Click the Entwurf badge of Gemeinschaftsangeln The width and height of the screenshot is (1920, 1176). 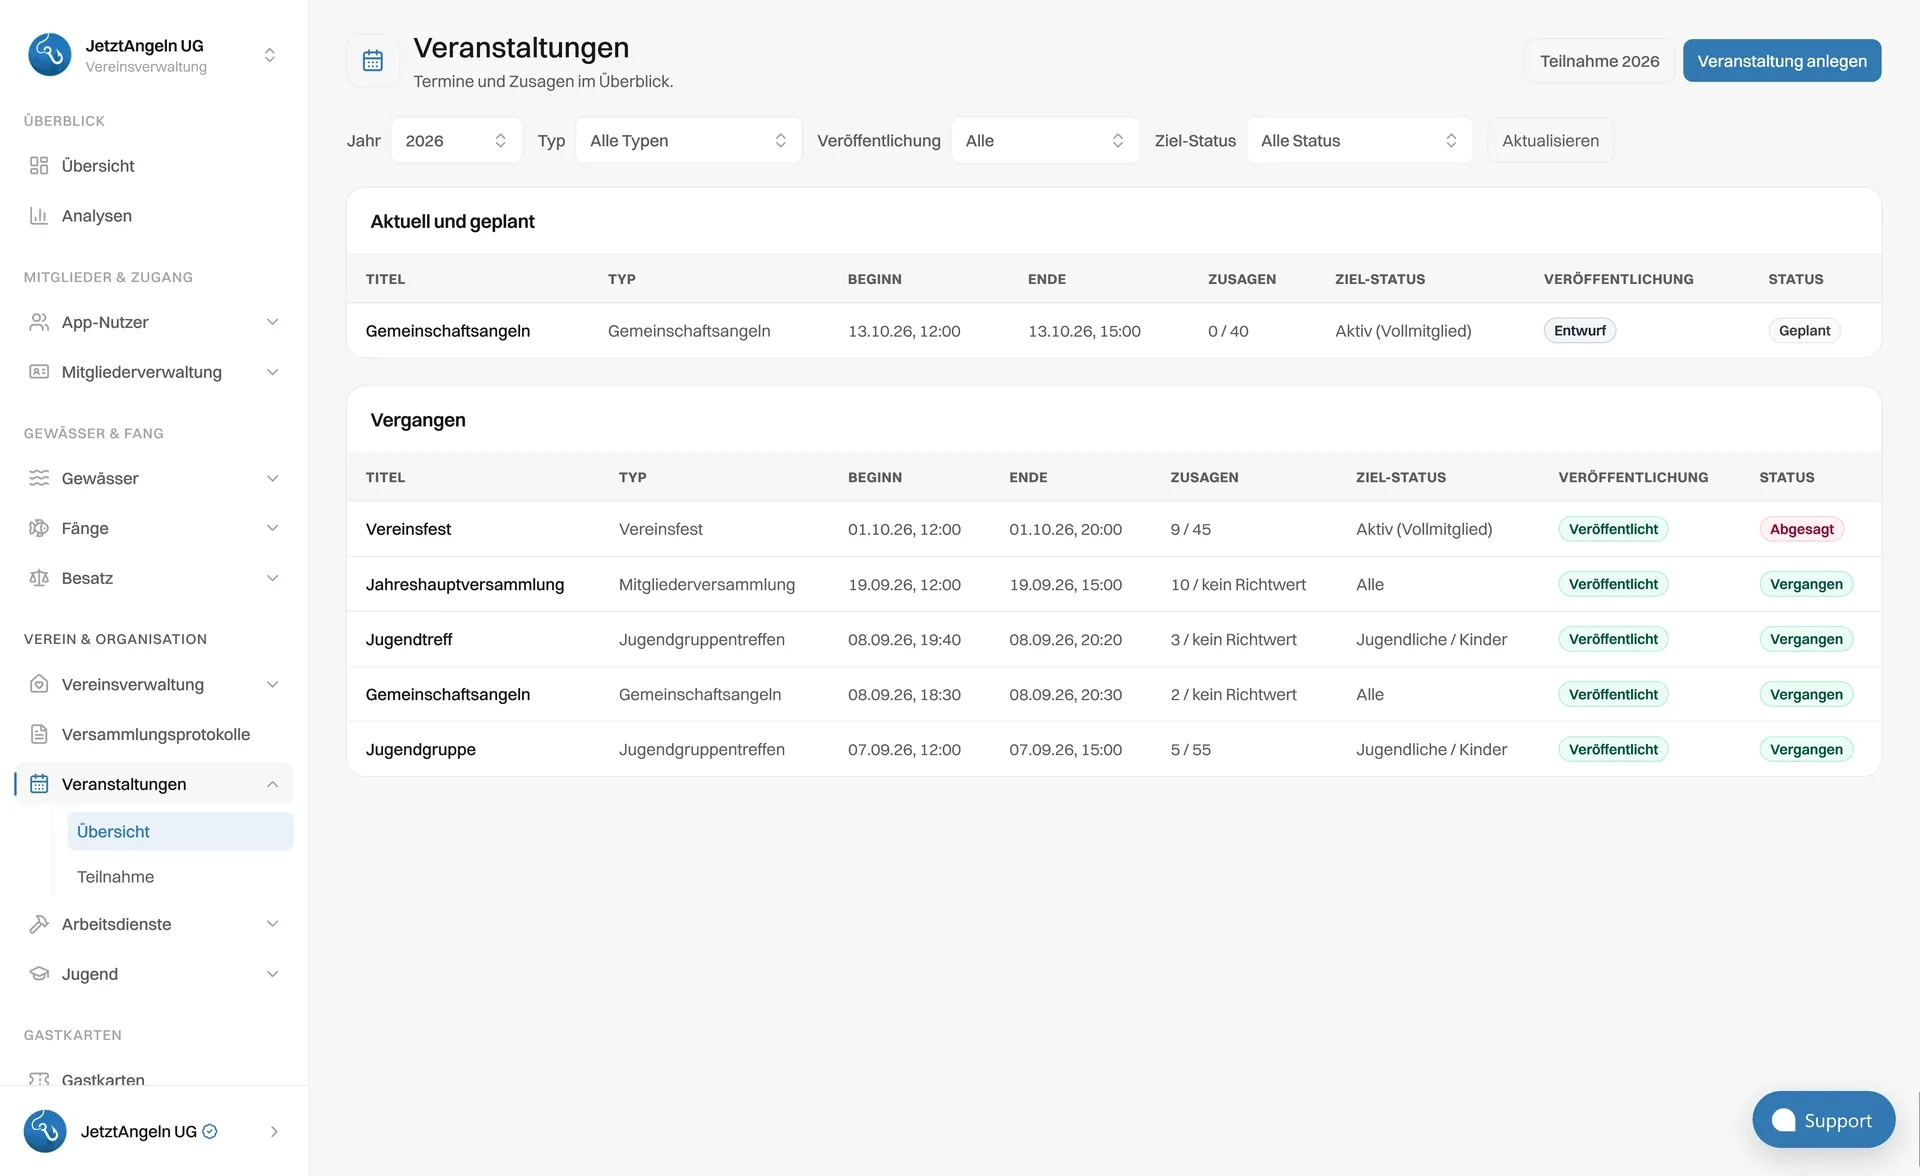click(x=1579, y=331)
